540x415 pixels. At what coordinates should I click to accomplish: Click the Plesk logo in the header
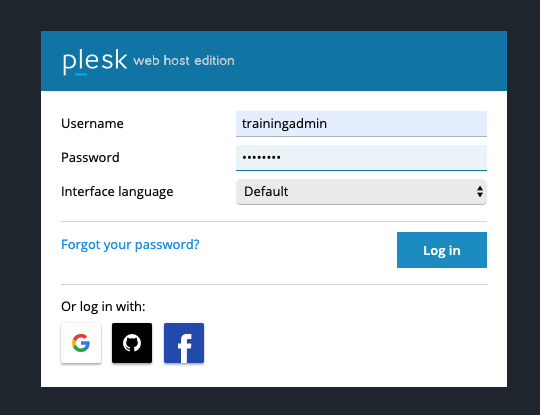[95, 62]
